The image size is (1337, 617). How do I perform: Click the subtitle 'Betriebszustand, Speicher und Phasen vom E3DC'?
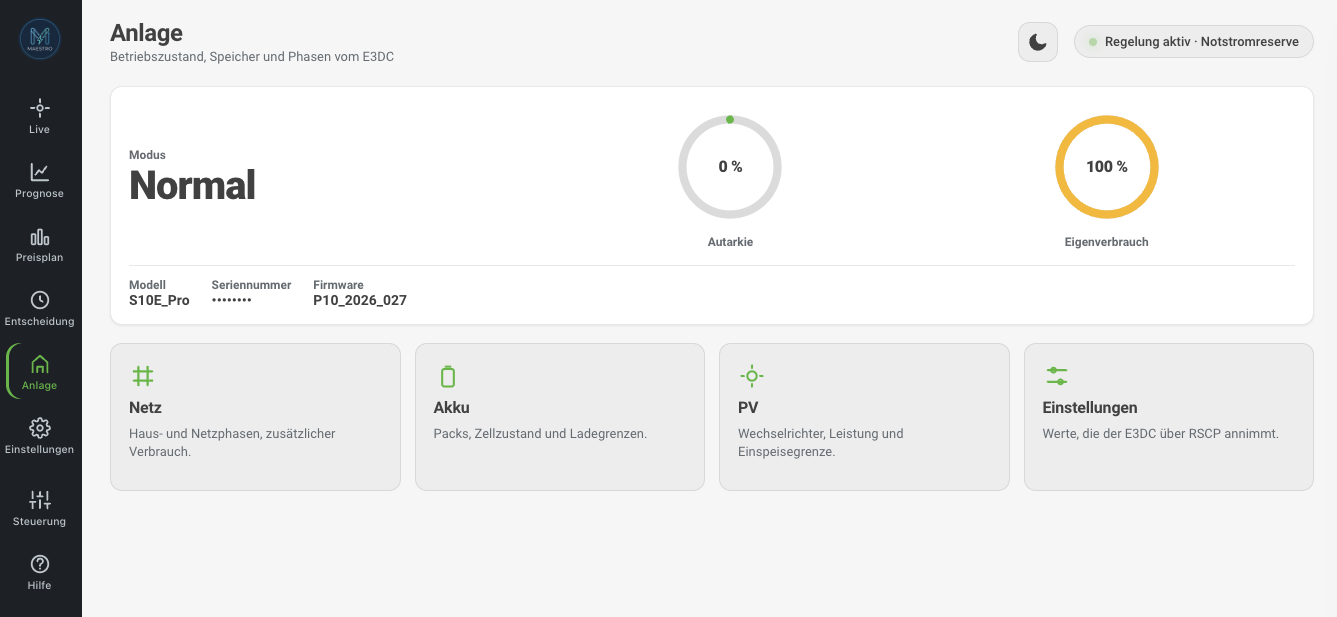tap(252, 57)
